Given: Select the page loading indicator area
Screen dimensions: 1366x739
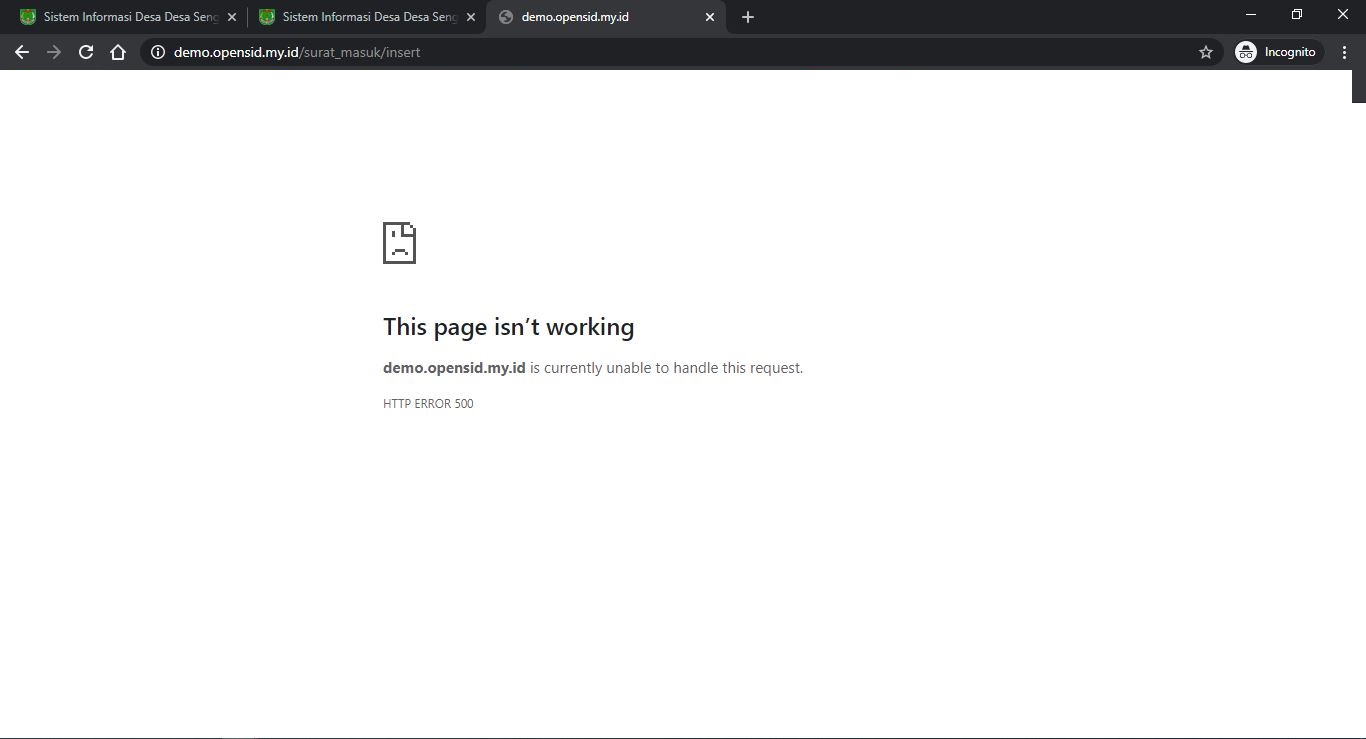Looking at the screenshot, I should click(x=1357, y=88).
